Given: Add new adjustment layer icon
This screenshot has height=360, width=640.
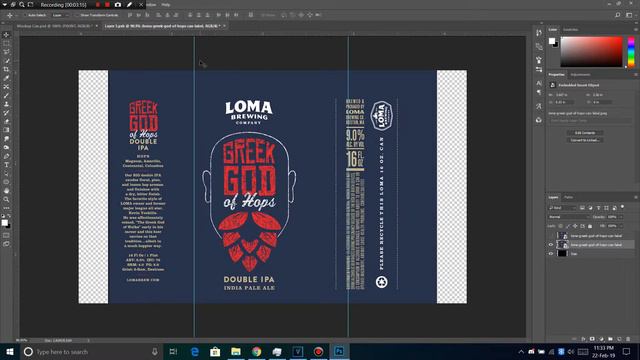Looking at the screenshot, I should [x=601, y=339].
